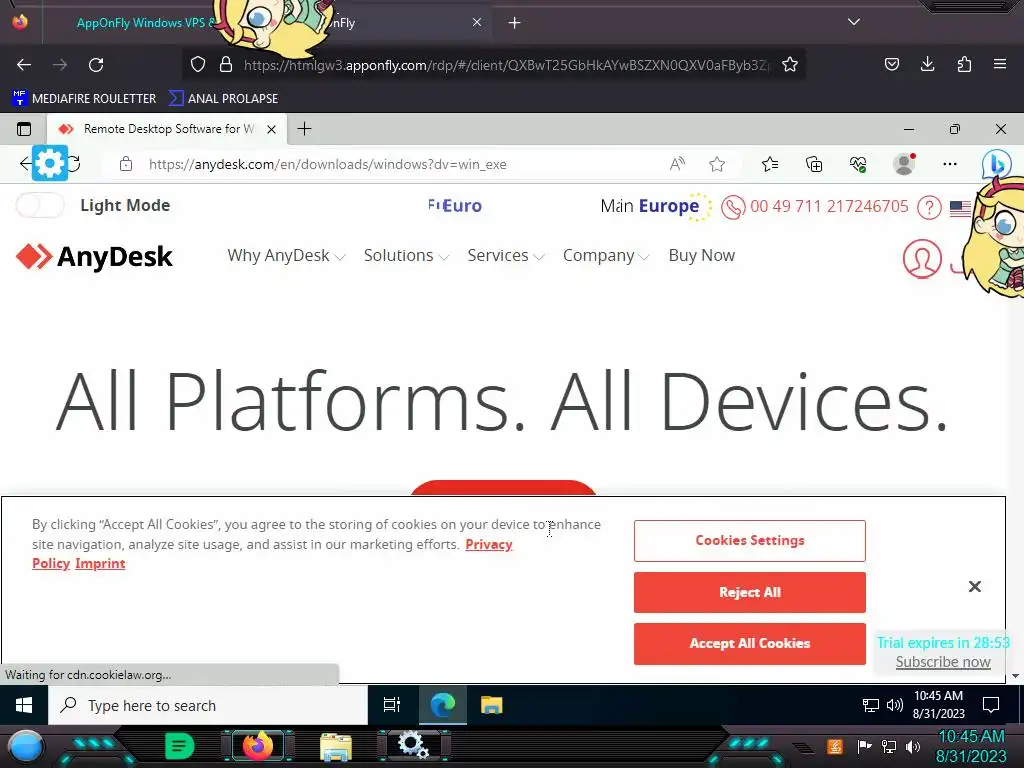Open Edge Favorites list icon

coord(770,164)
